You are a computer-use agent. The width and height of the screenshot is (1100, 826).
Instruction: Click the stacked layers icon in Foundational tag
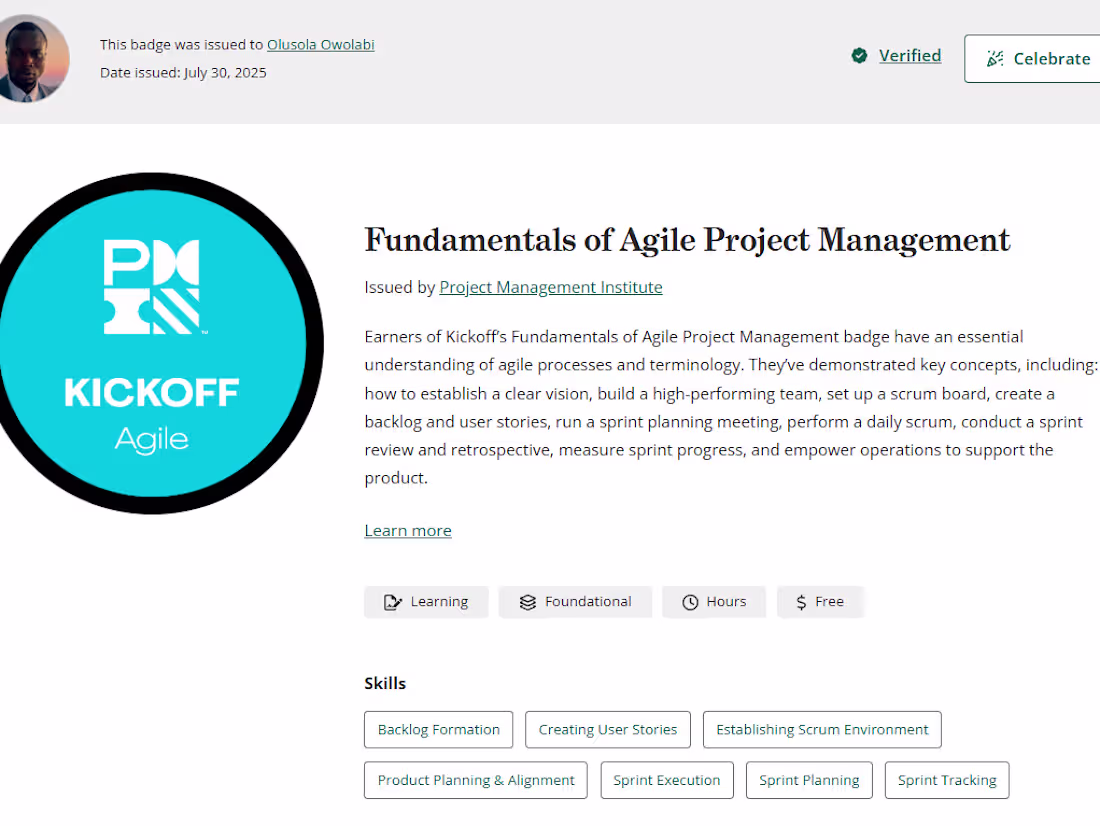click(x=527, y=601)
